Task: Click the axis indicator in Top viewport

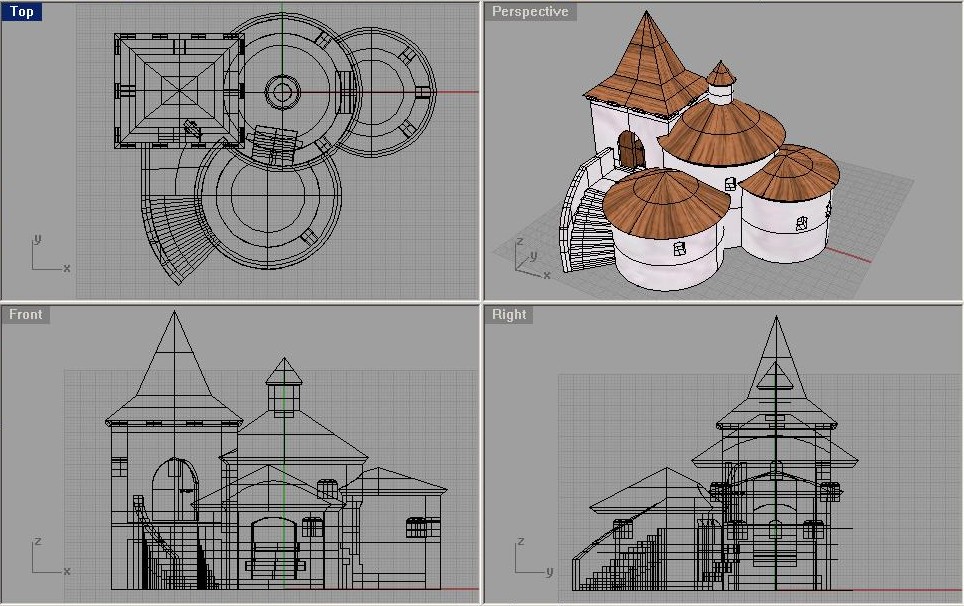Action: (x=50, y=253)
